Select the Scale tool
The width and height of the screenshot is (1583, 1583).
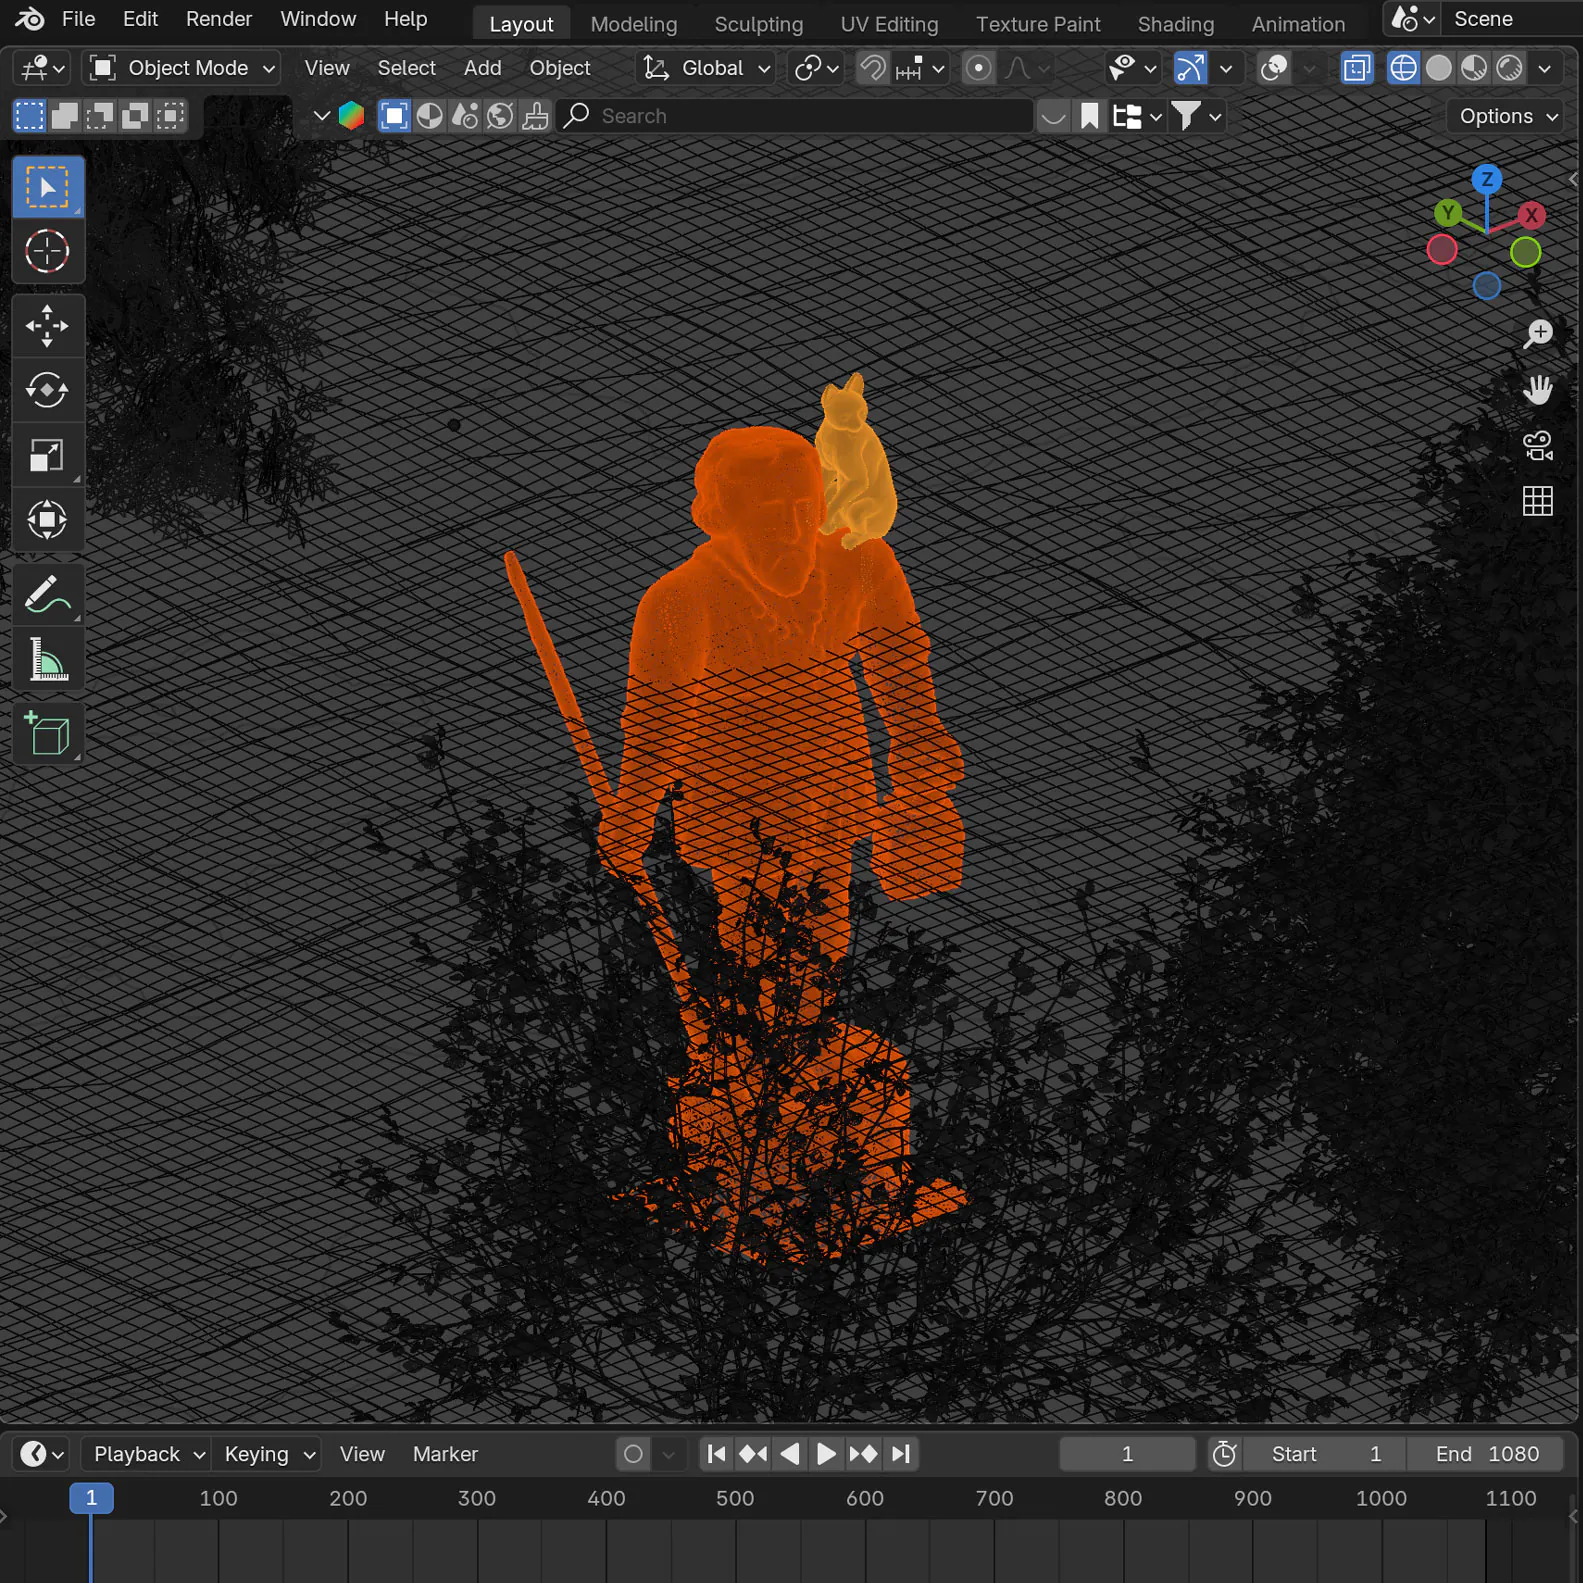pyautogui.click(x=47, y=456)
